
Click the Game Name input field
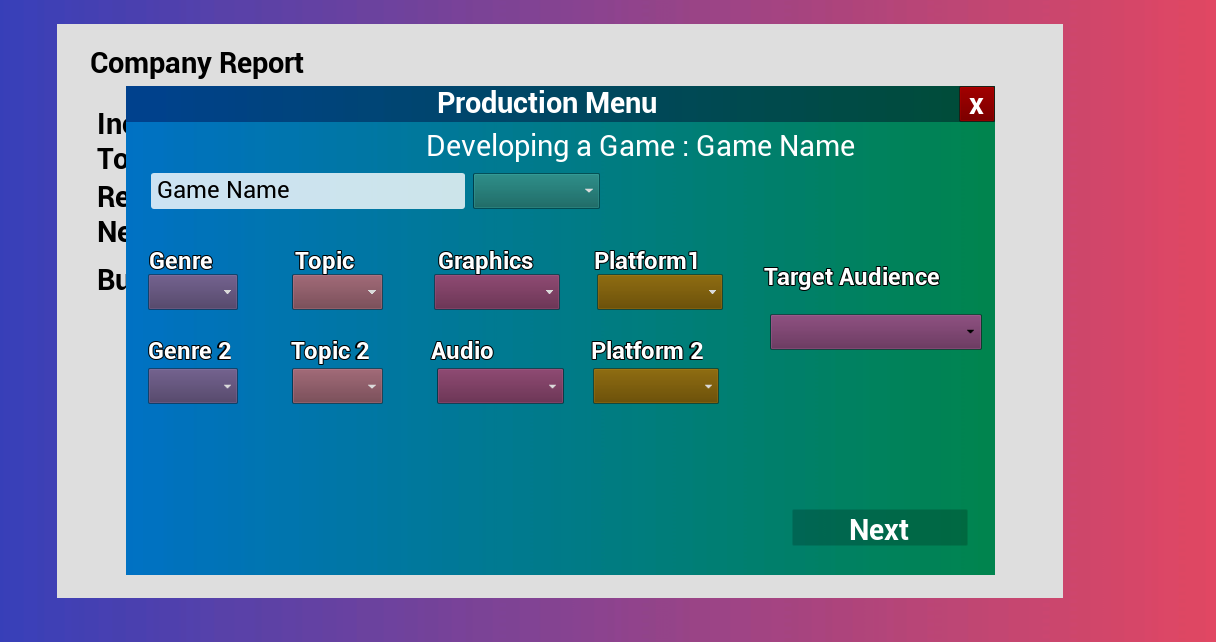(x=308, y=191)
